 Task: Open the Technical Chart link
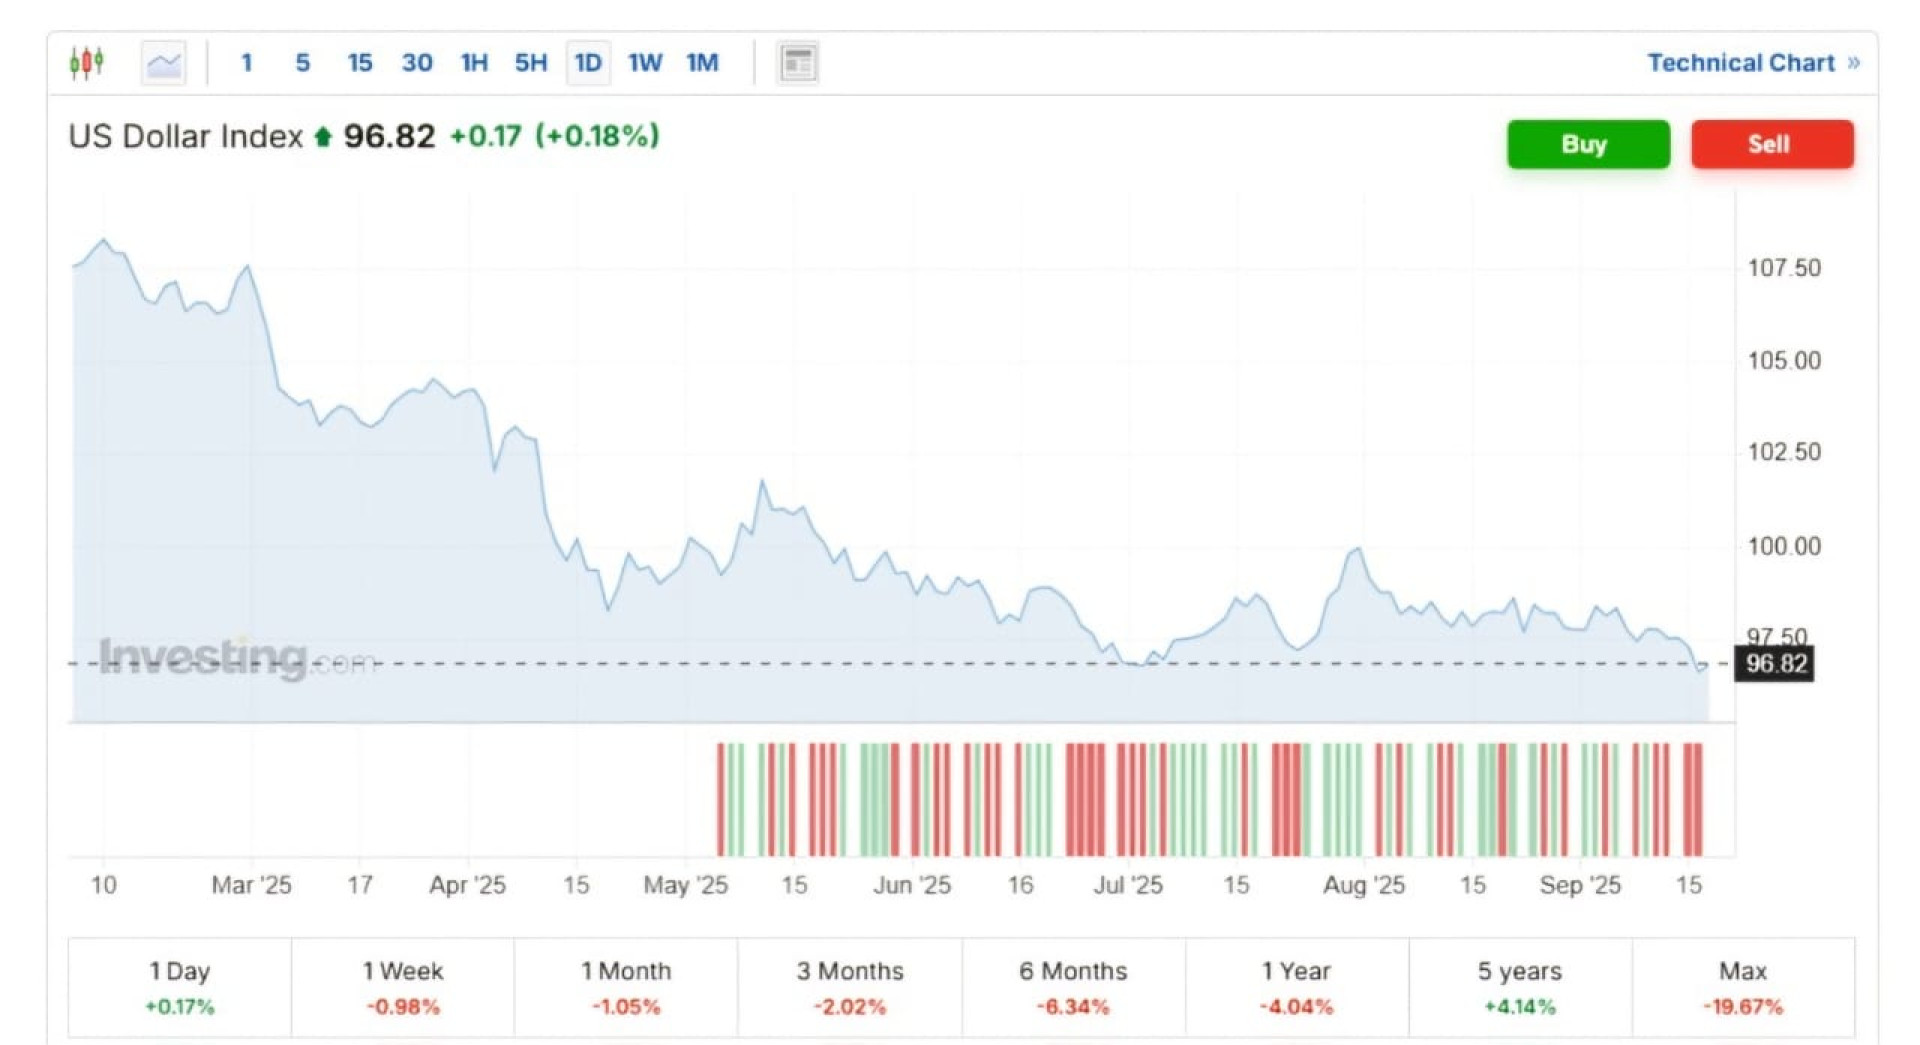point(1752,63)
